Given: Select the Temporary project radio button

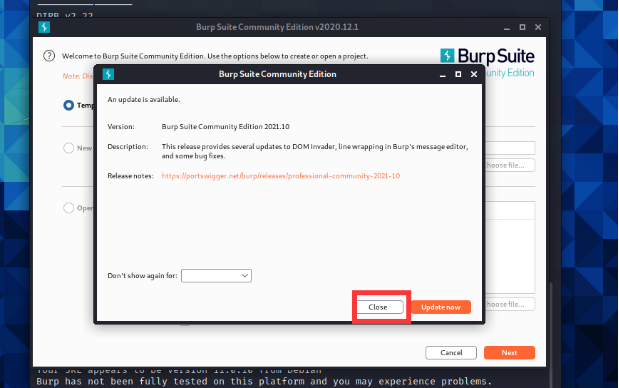Looking at the screenshot, I should point(69,105).
